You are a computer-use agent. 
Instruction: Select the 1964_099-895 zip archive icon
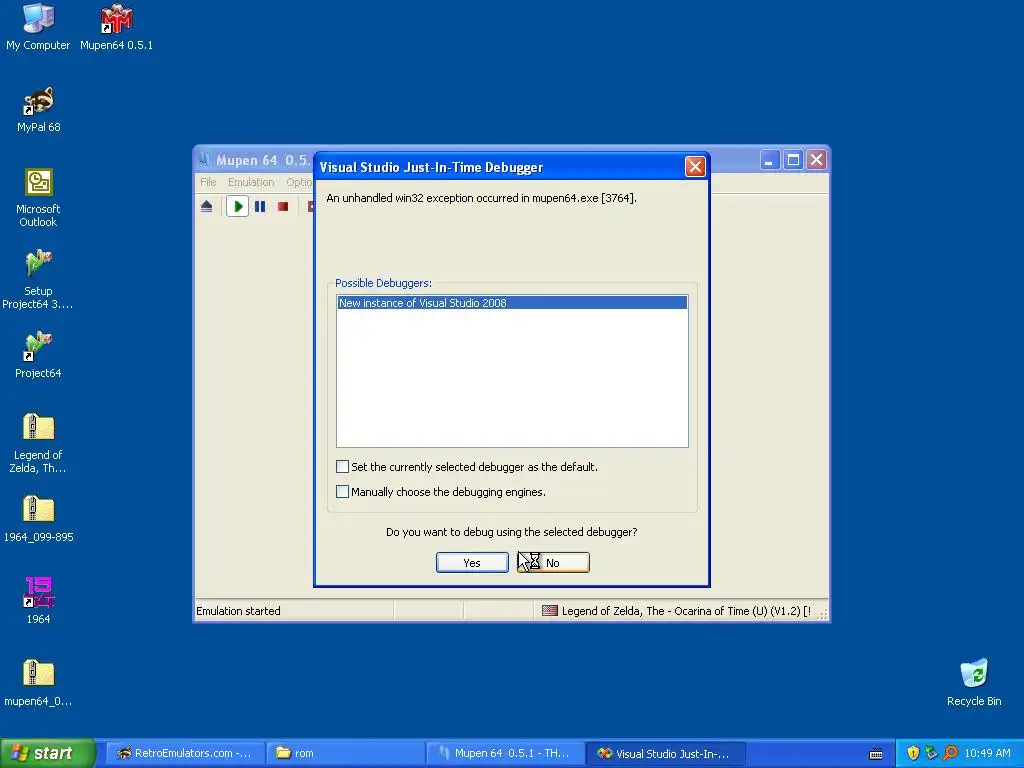(39, 519)
